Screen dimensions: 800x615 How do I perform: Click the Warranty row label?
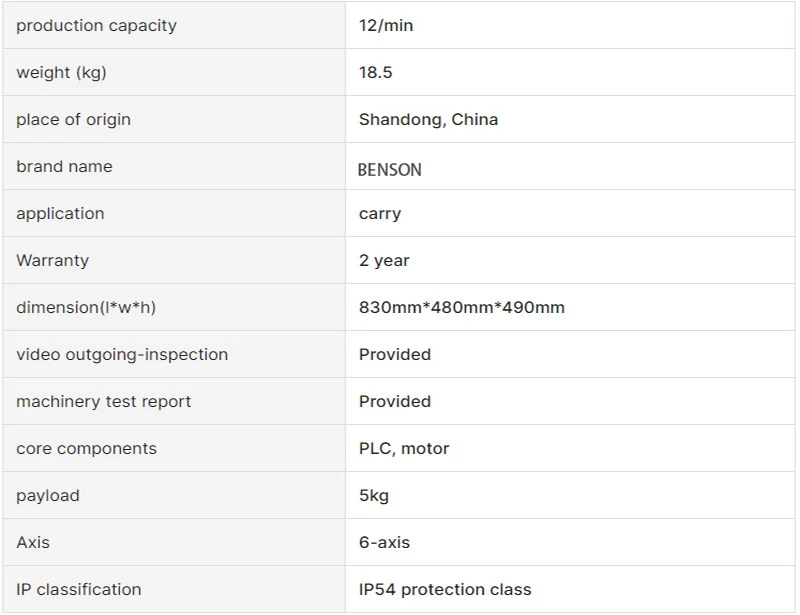click(x=53, y=260)
